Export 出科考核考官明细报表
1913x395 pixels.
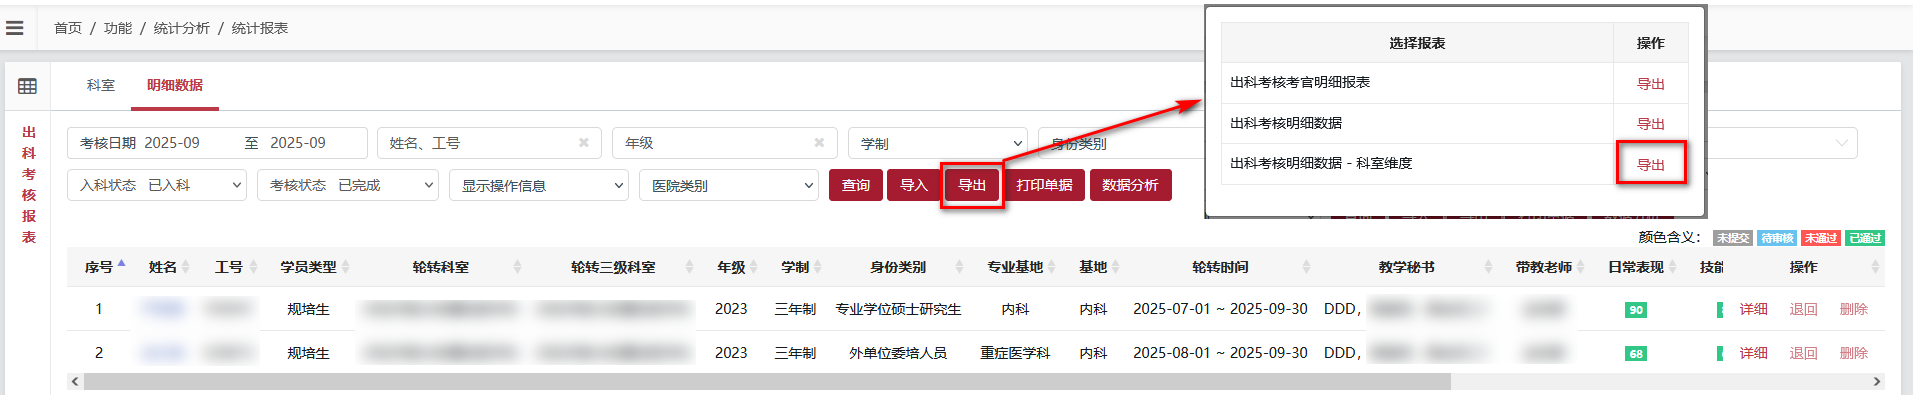tap(1650, 84)
